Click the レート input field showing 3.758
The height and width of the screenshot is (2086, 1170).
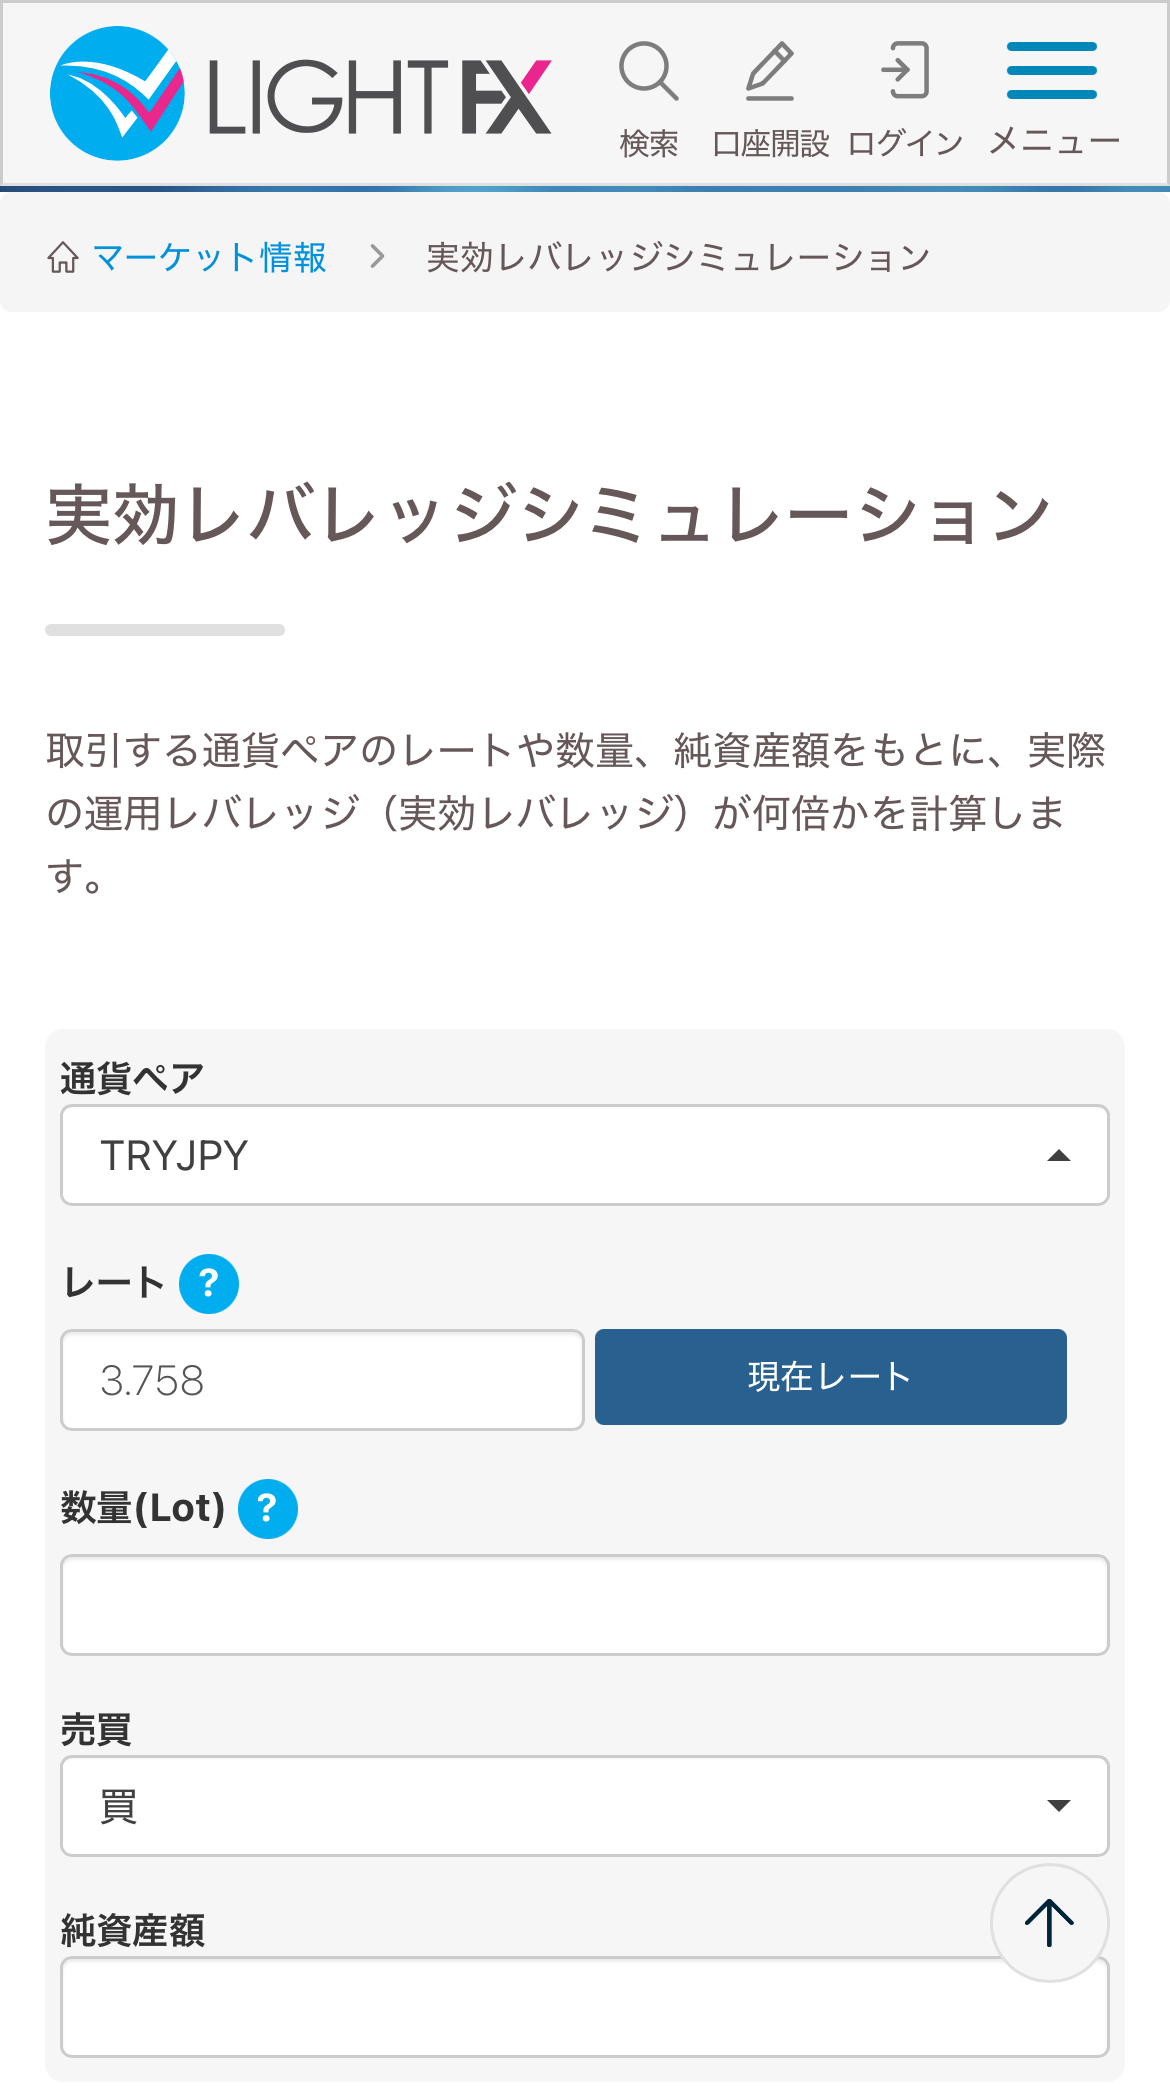[x=322, y=1380]
